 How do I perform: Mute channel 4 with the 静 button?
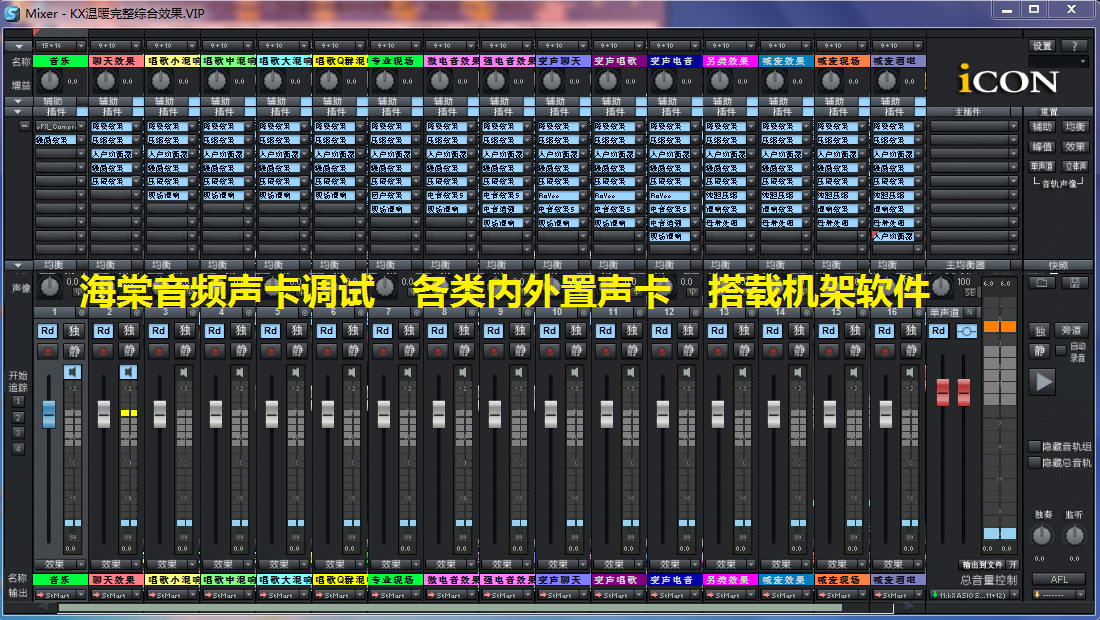pyautogui.click(x=240, y=351)
